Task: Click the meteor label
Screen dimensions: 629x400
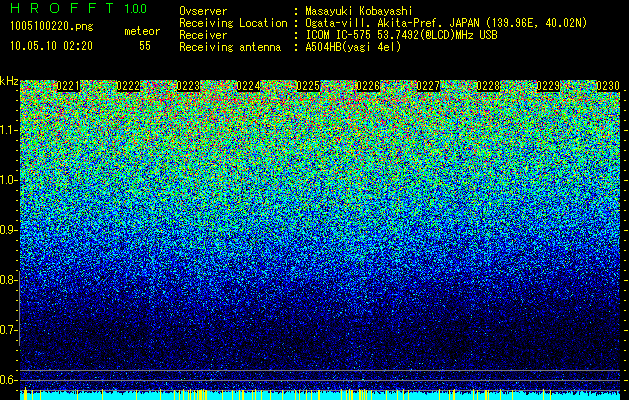Action: click(x=142, y=31)
